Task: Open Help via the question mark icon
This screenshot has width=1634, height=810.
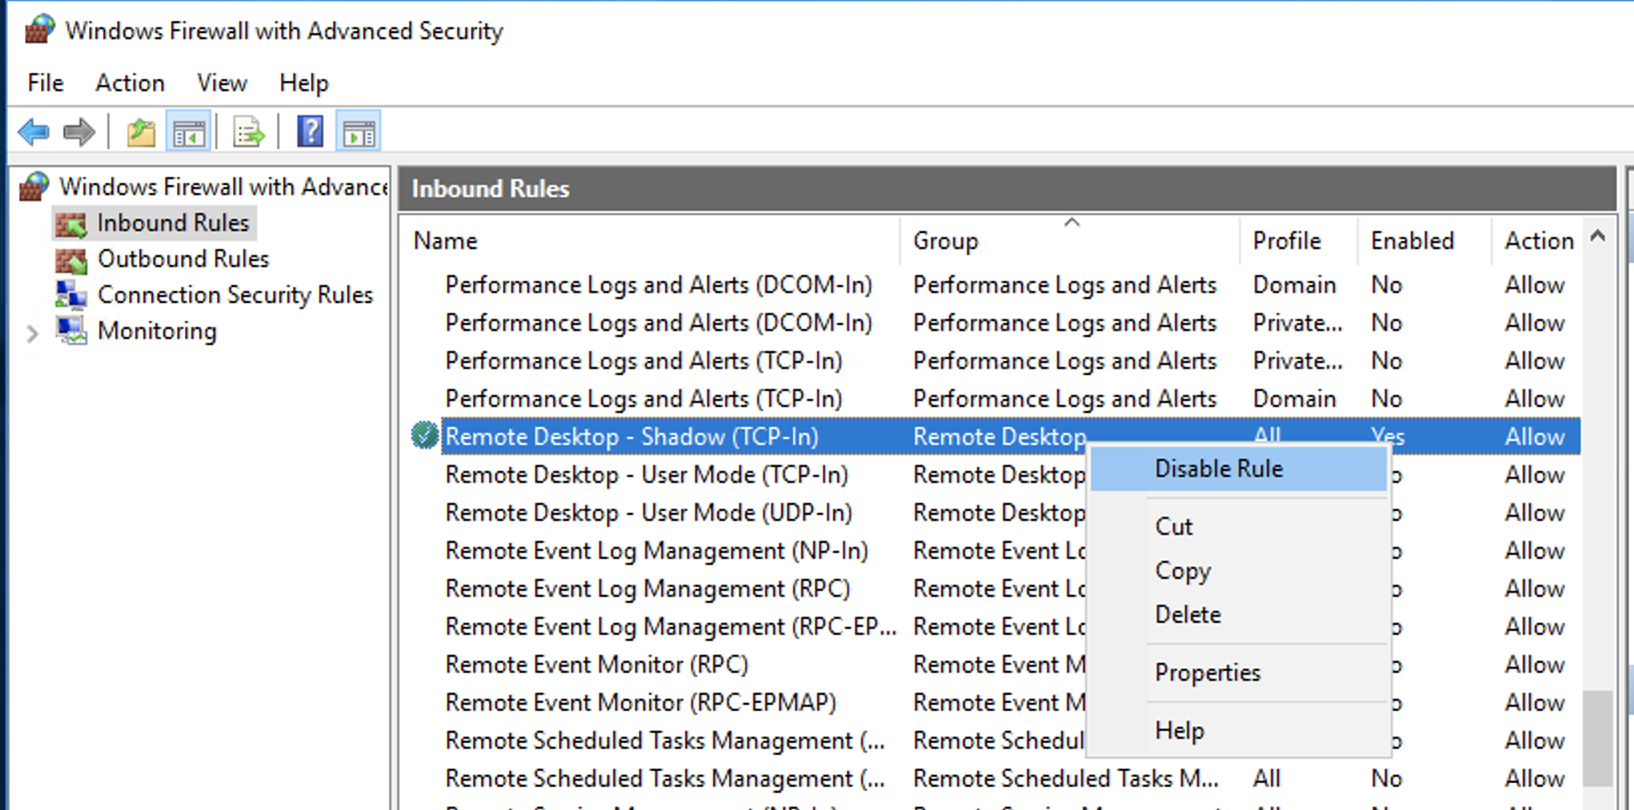Action: click(x=310, y=131)
